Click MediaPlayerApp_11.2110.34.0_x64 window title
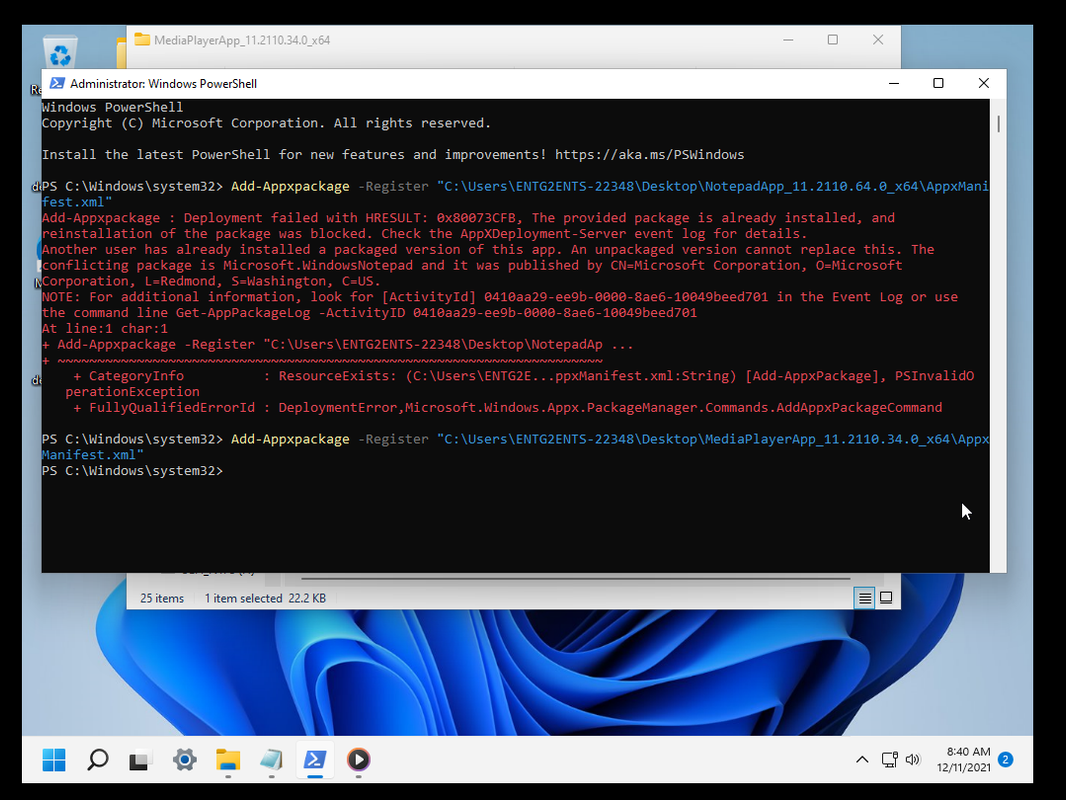This screenshot has width=1066, height=800. tap(242, 40)
